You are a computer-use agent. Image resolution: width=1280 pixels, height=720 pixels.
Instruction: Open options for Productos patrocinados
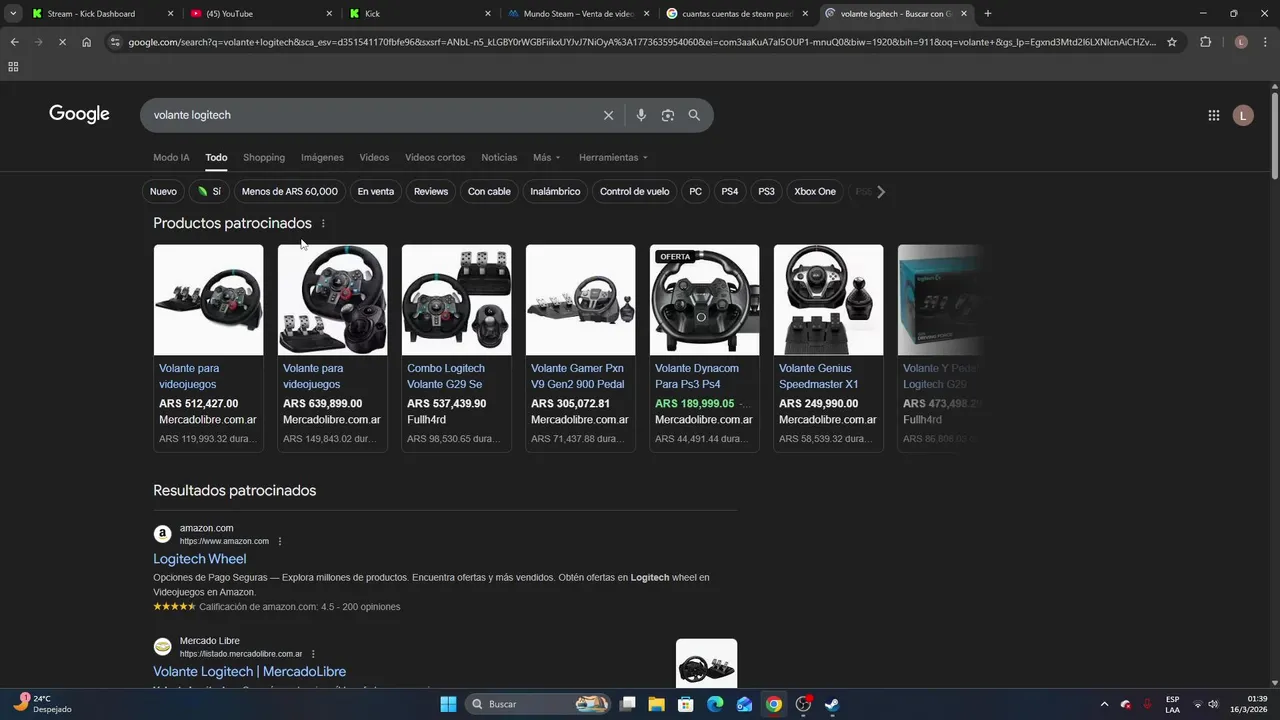tap(323, 223)
